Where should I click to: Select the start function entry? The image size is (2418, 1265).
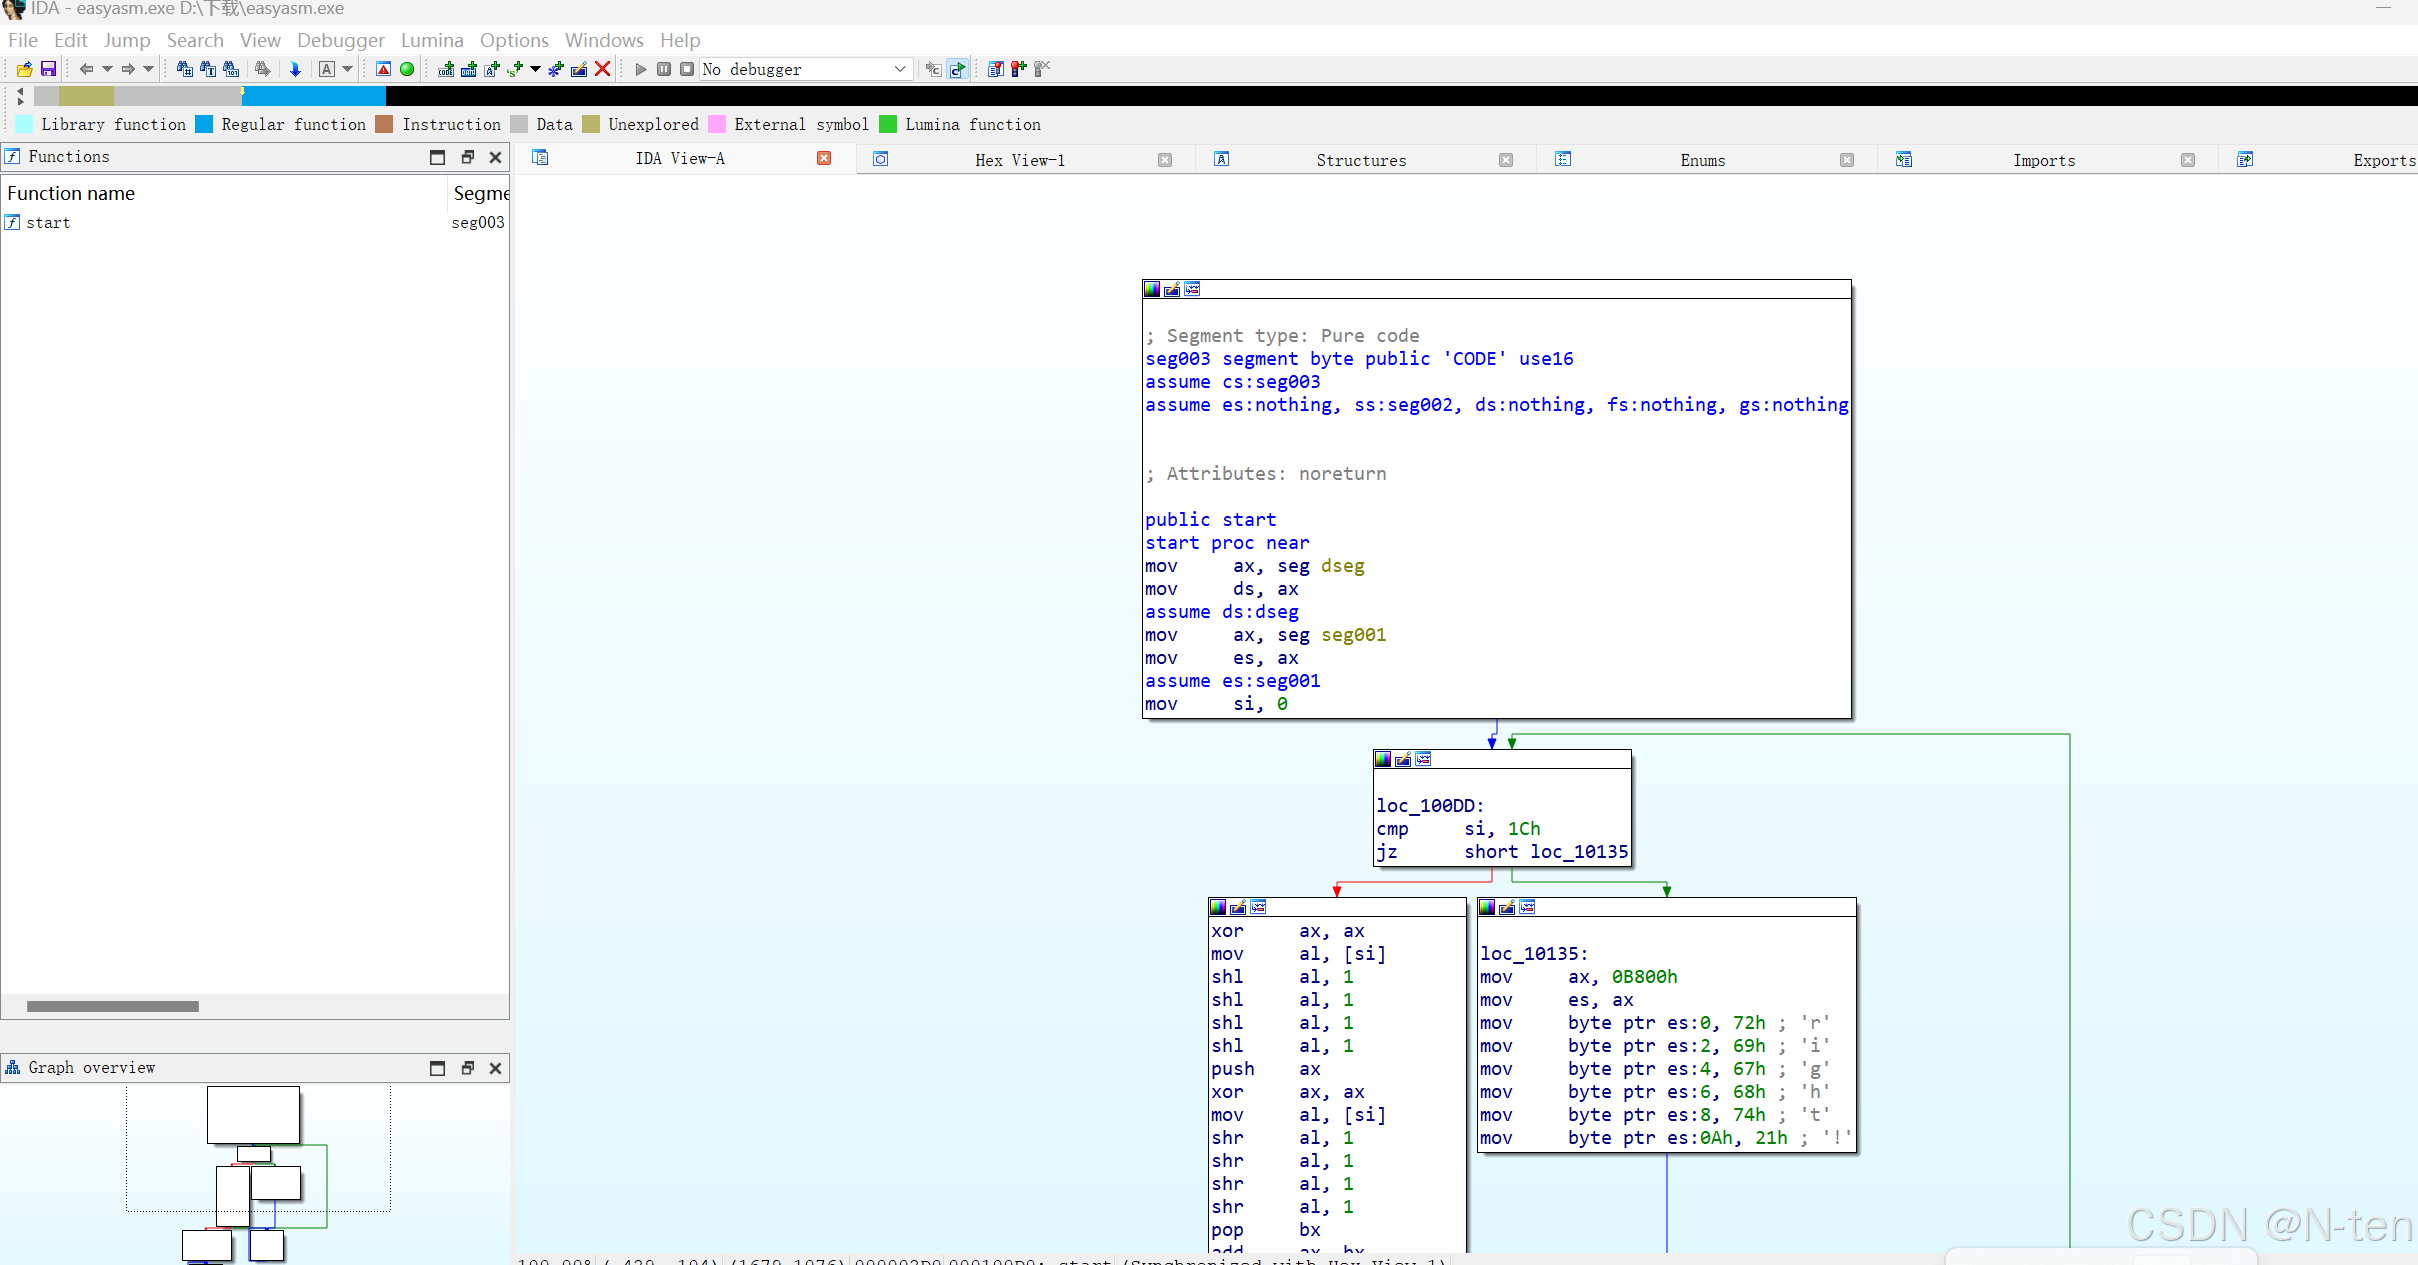(48, 222)
